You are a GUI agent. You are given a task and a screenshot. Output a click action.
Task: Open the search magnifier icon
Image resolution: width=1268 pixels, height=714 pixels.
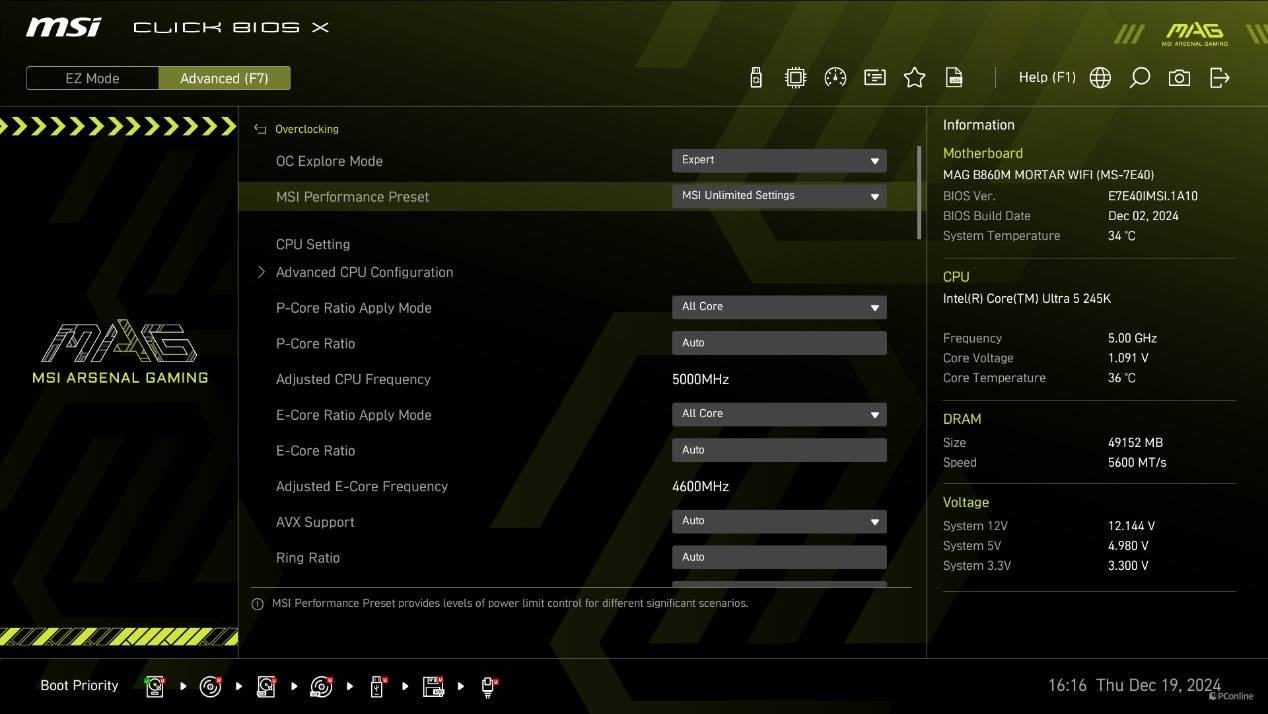[x=1139, y=78]
